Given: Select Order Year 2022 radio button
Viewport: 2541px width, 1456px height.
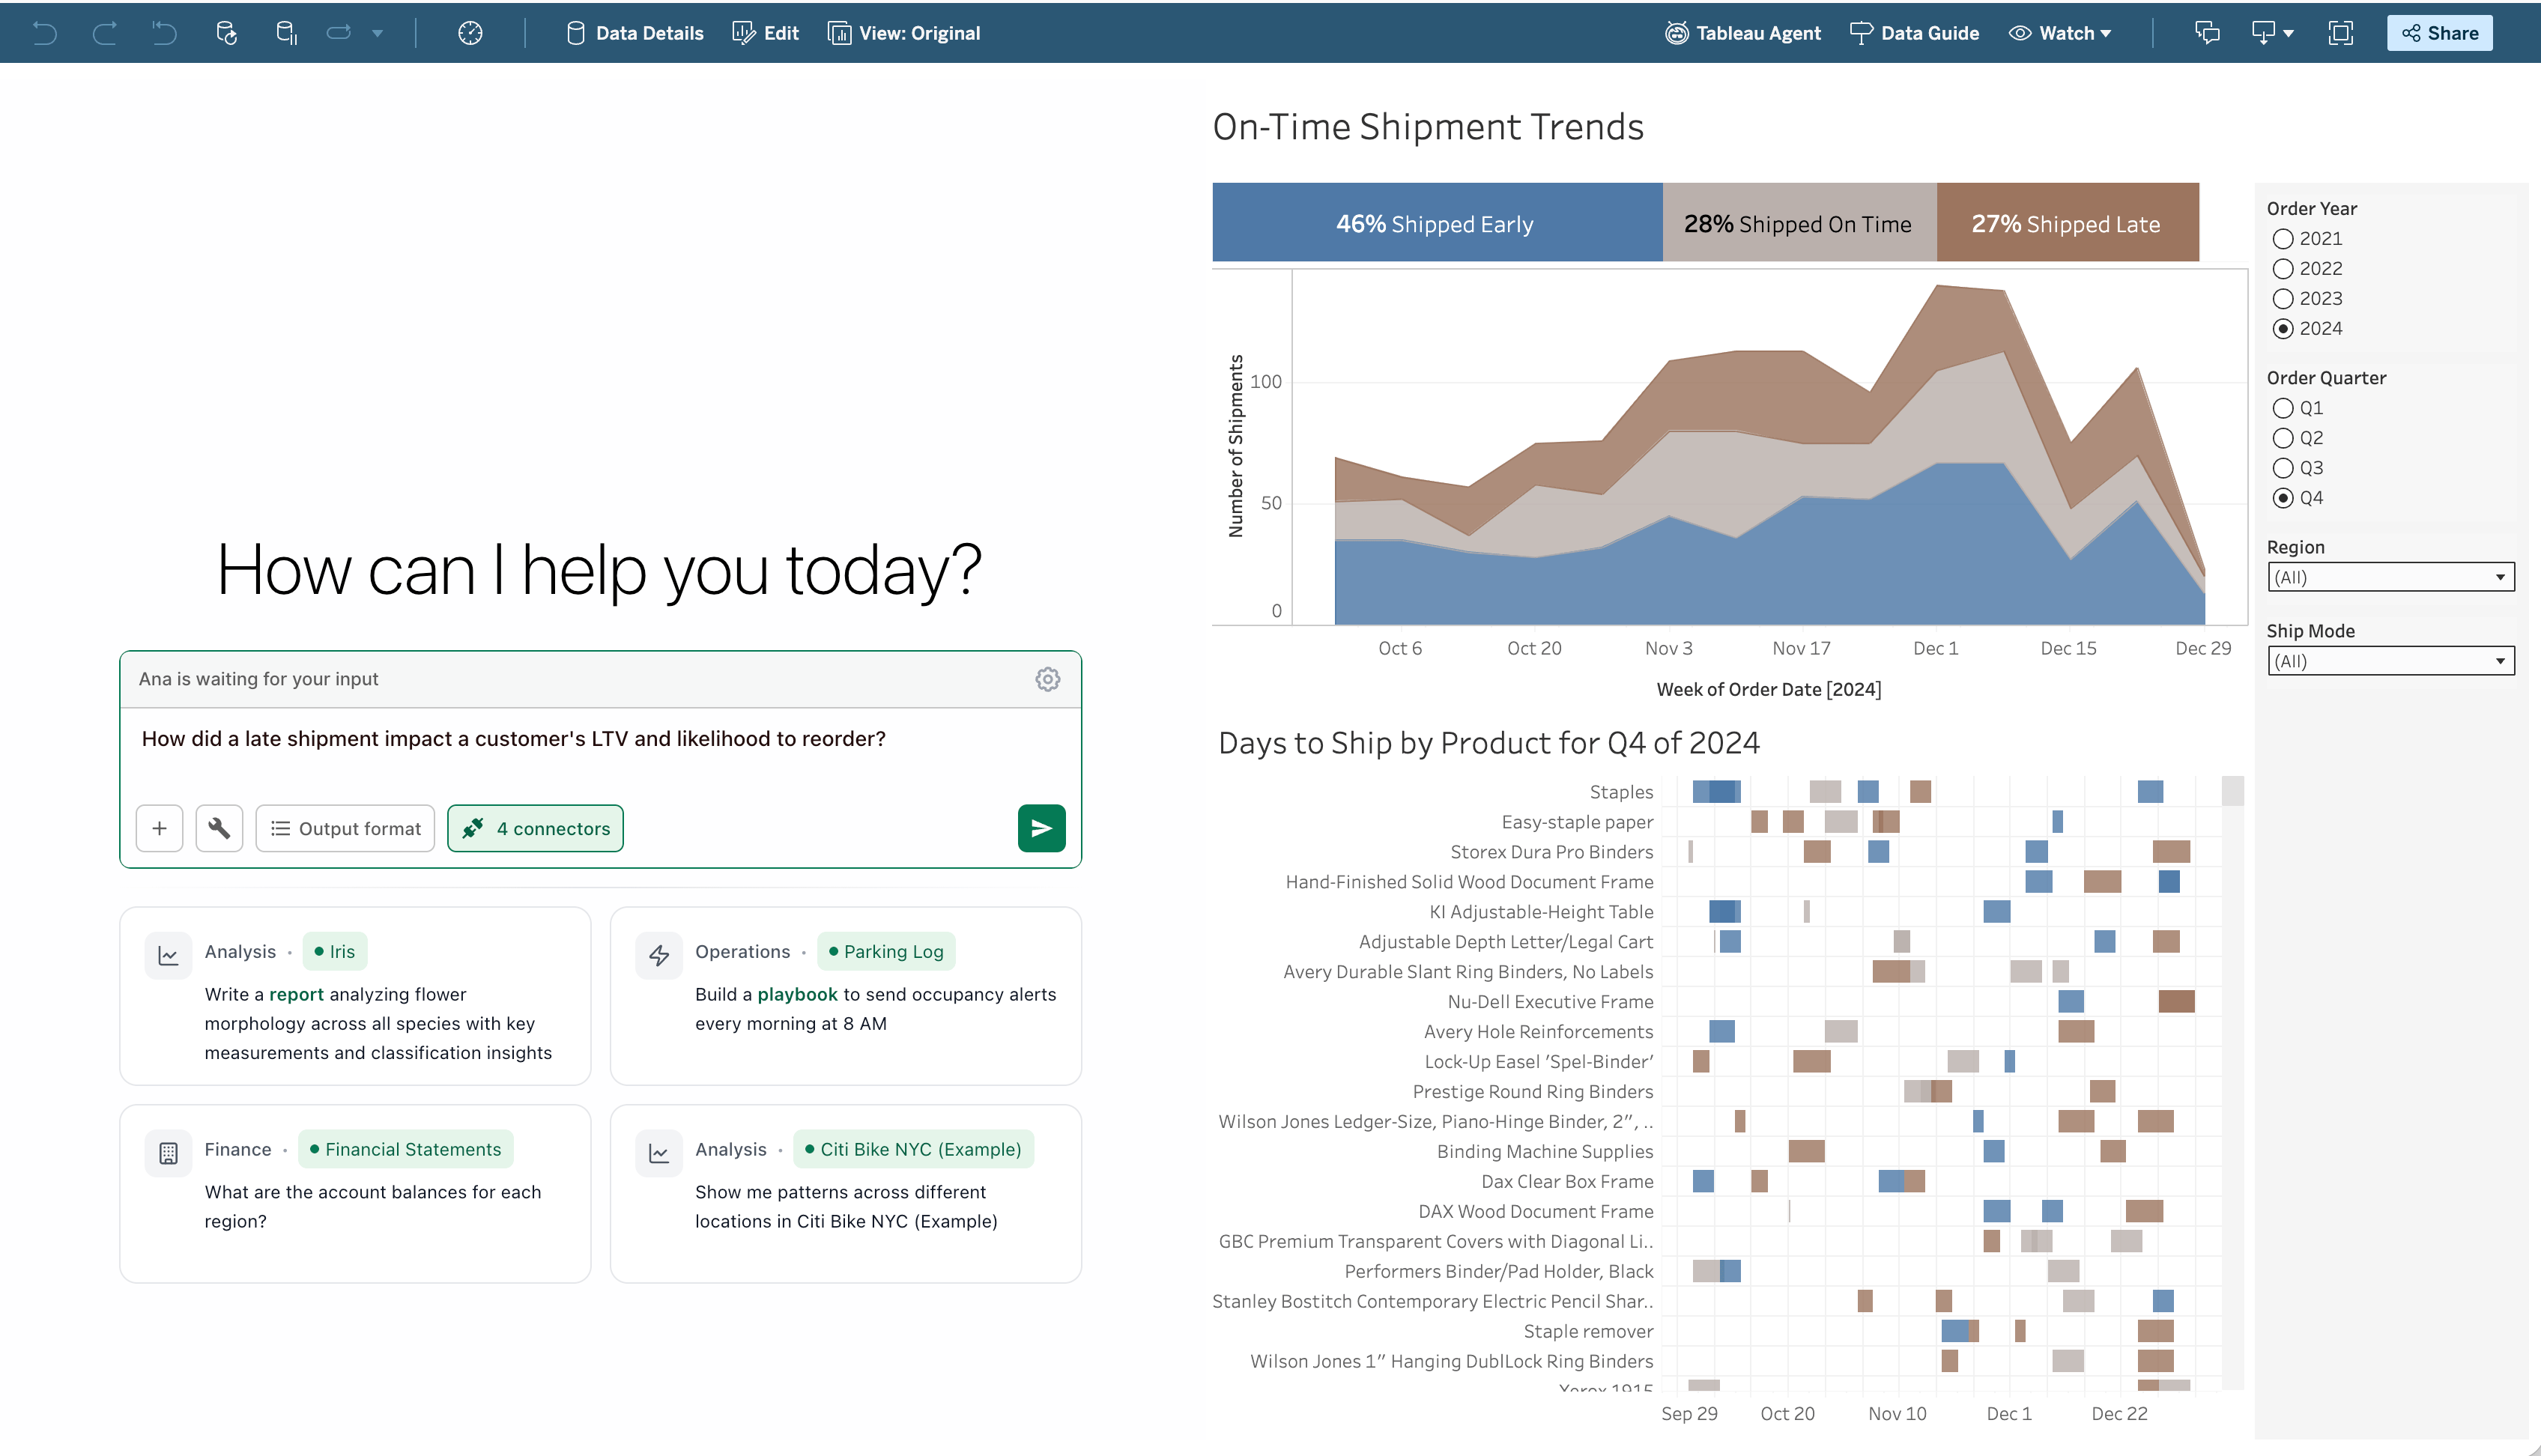Looking at the screenshot, I should tap(2283, 269).
